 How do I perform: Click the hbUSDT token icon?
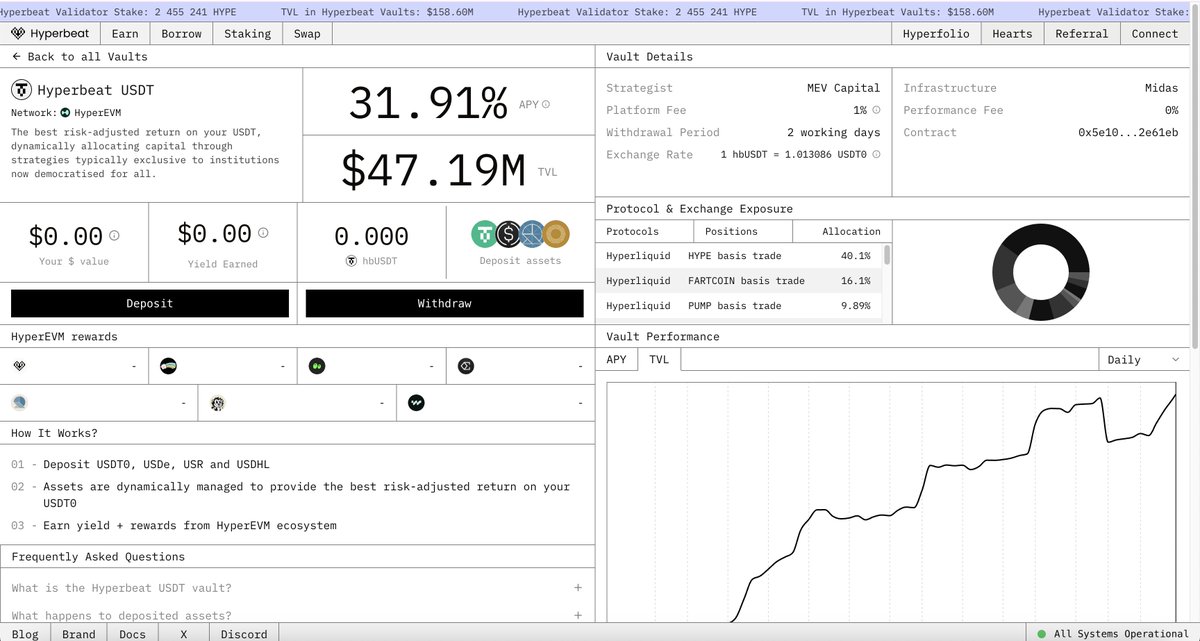click(351, 261)
